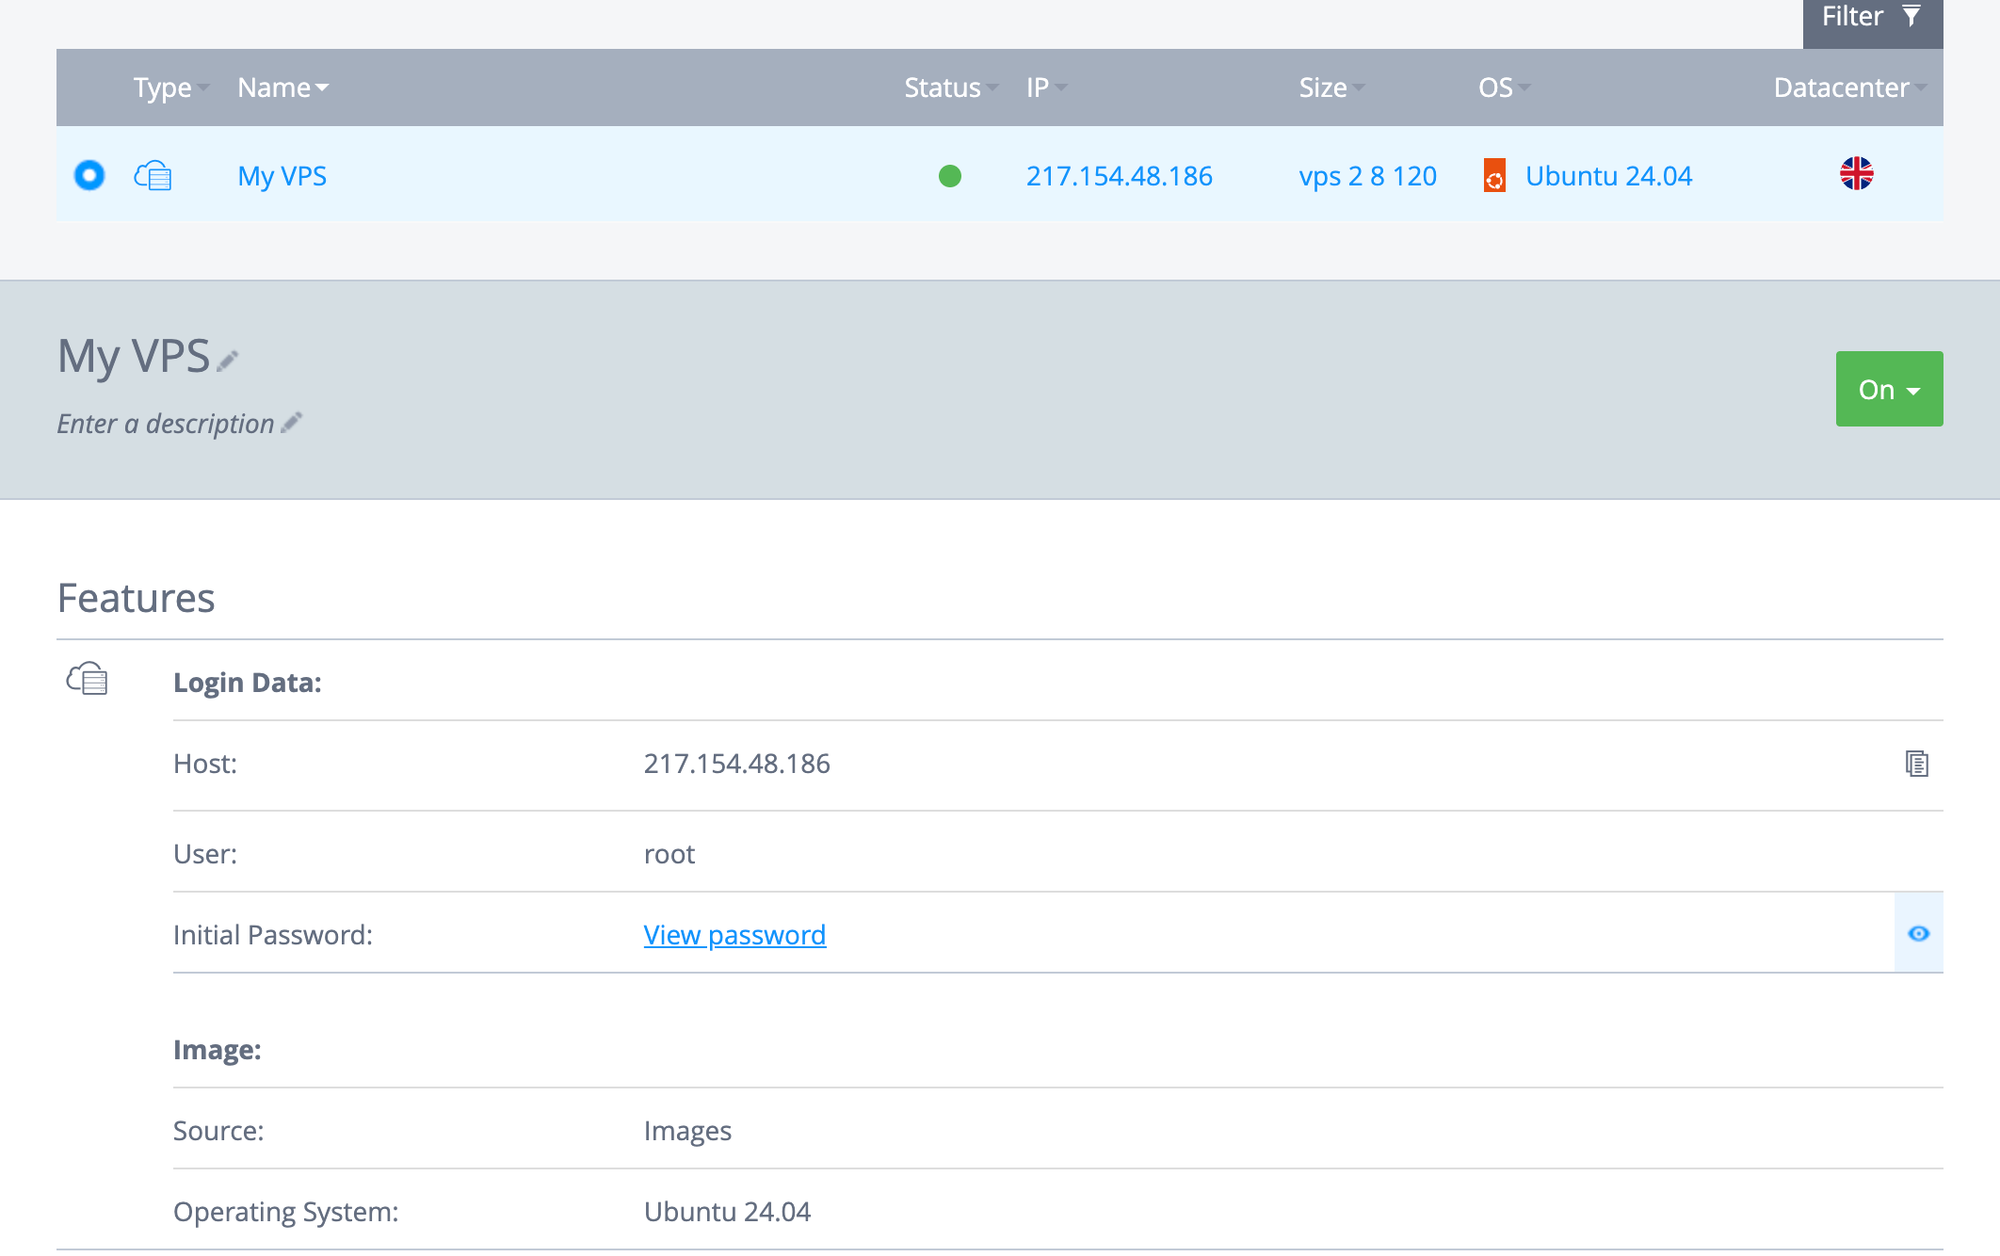Reveal password with the eye icon

1918,933
